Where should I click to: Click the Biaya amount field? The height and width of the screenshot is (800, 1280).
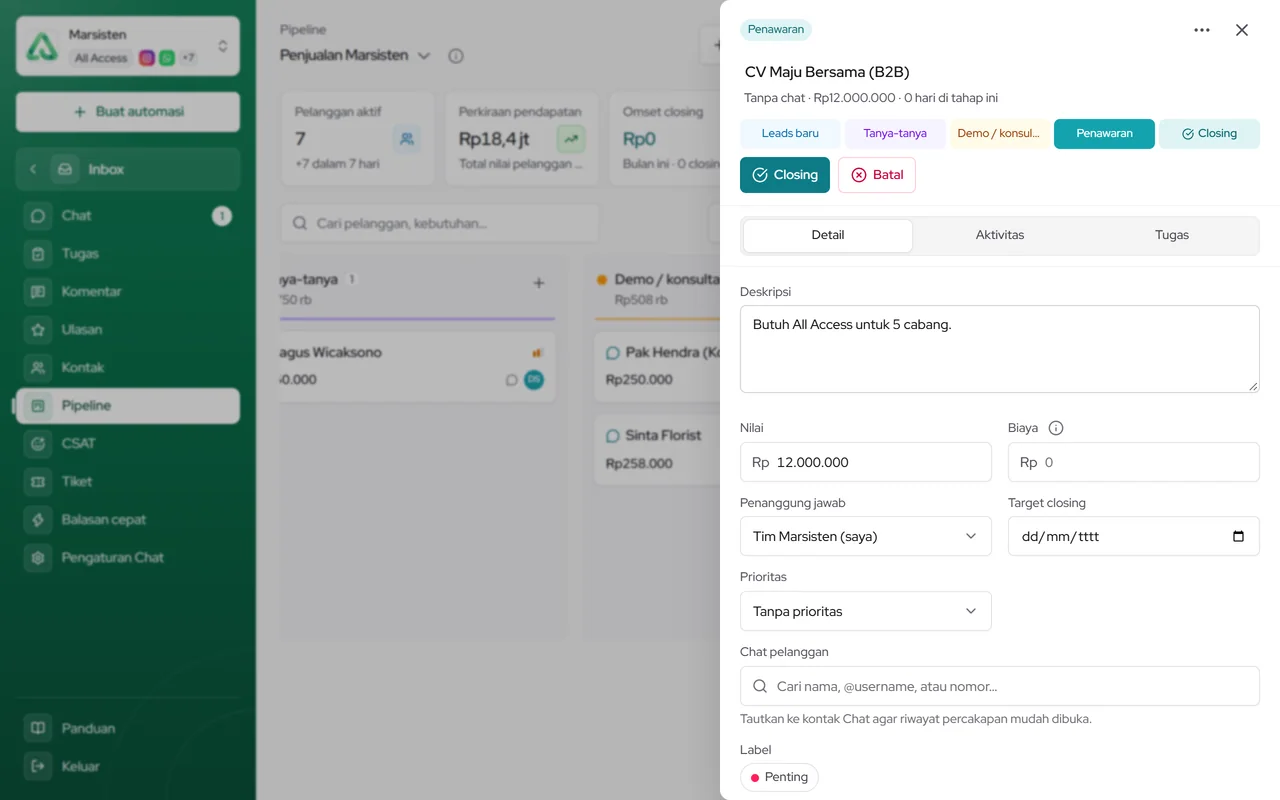point(1134,462)
